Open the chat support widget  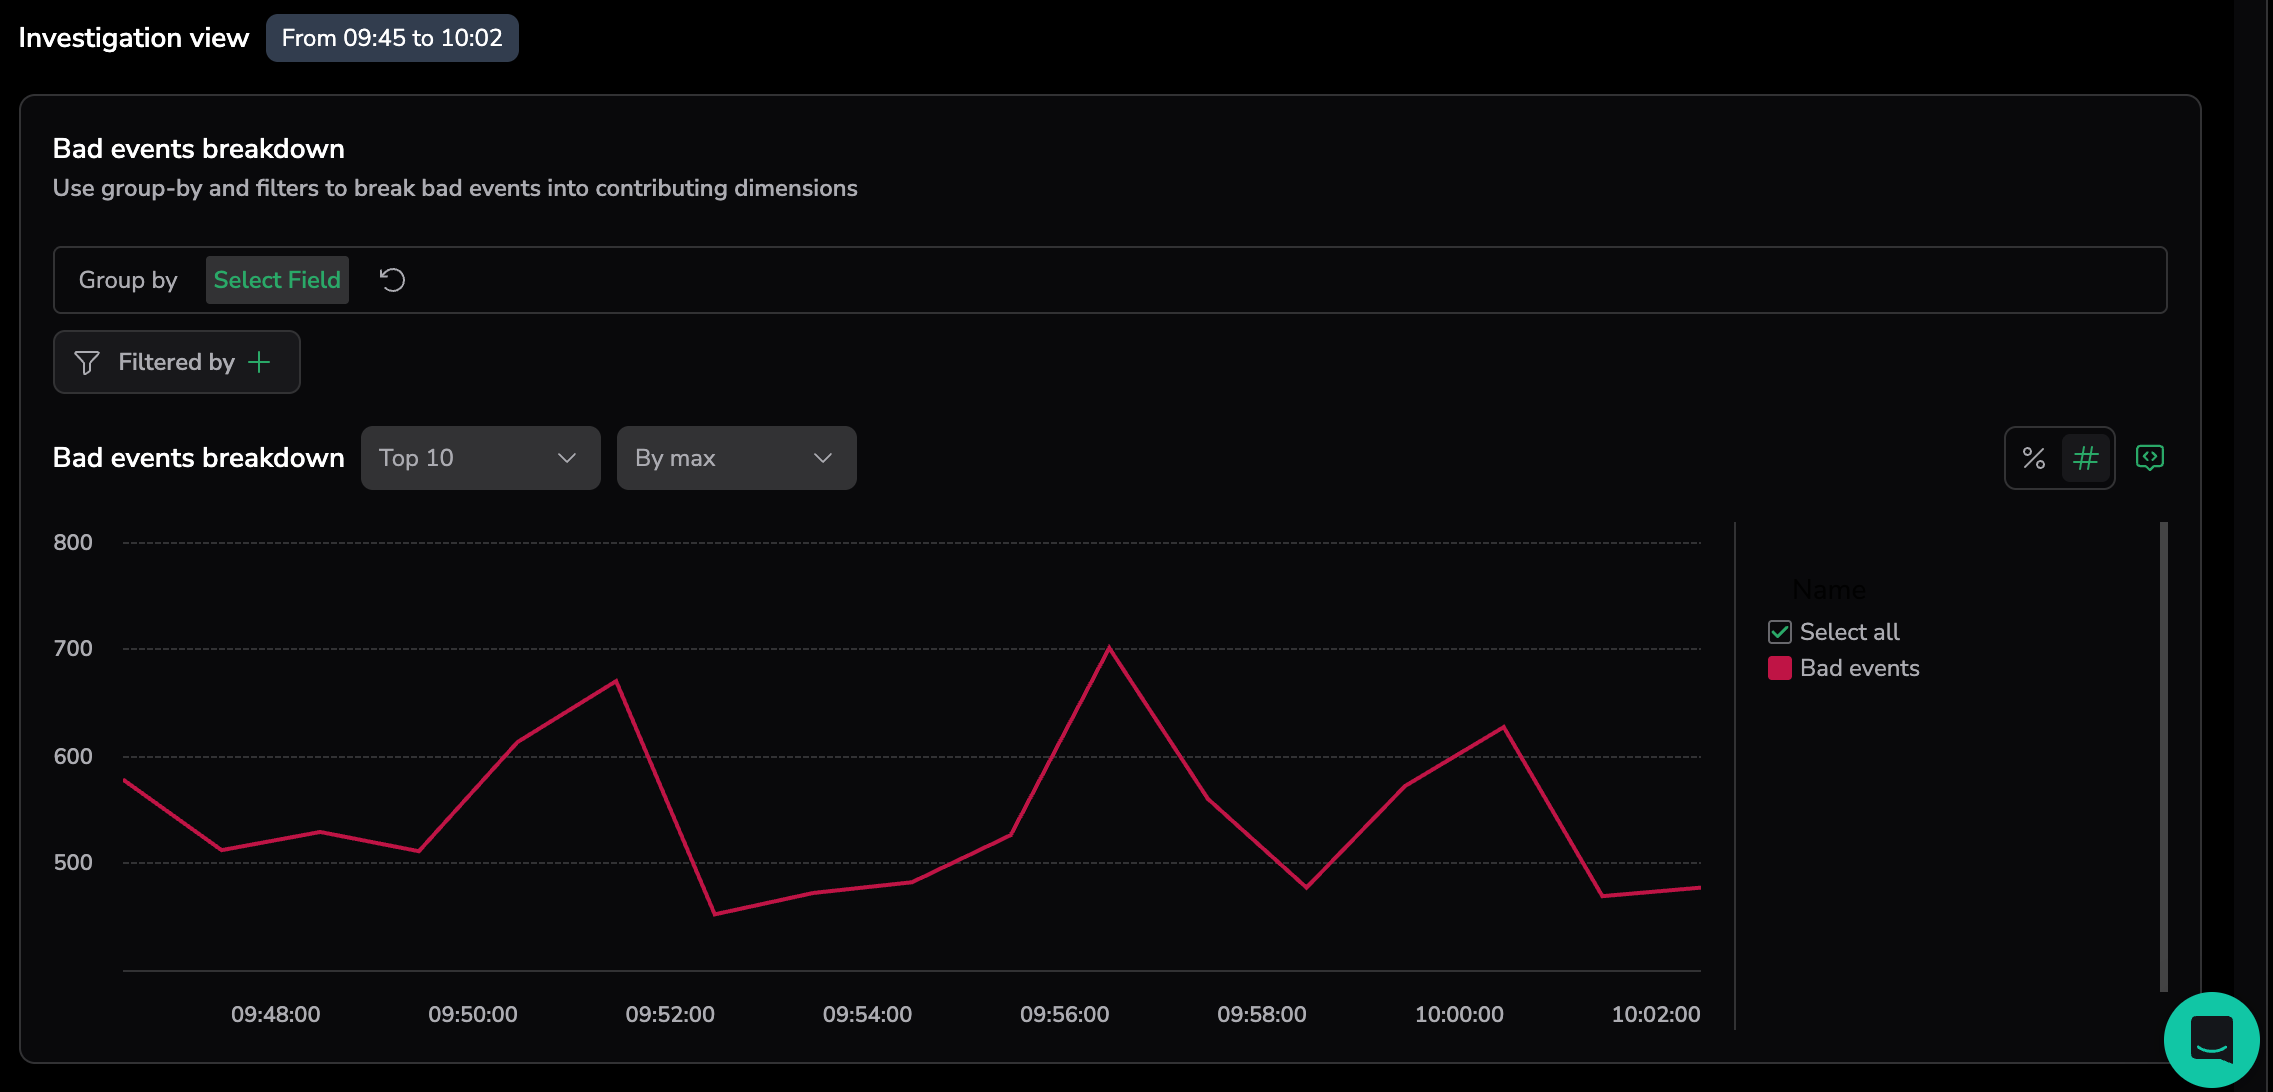point(2211,1039)
